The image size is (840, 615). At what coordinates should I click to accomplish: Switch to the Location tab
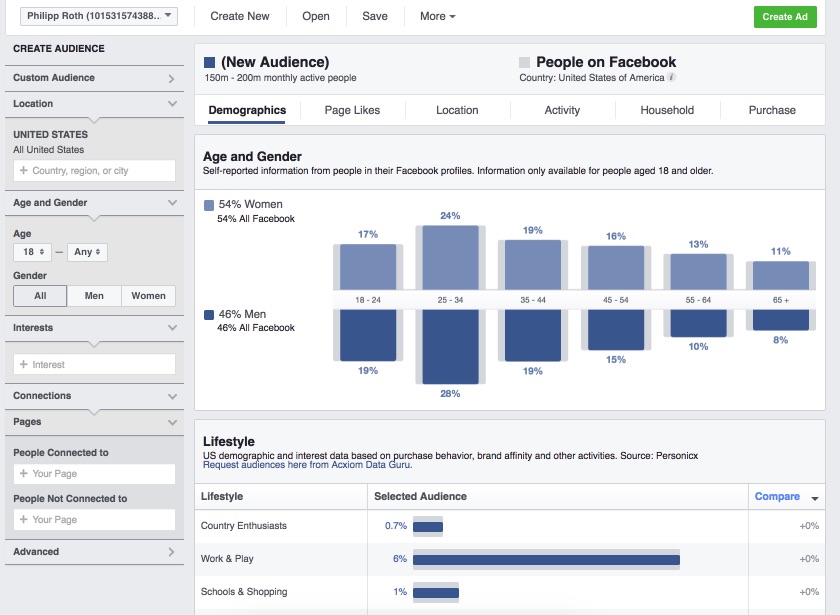pos(457,110)
